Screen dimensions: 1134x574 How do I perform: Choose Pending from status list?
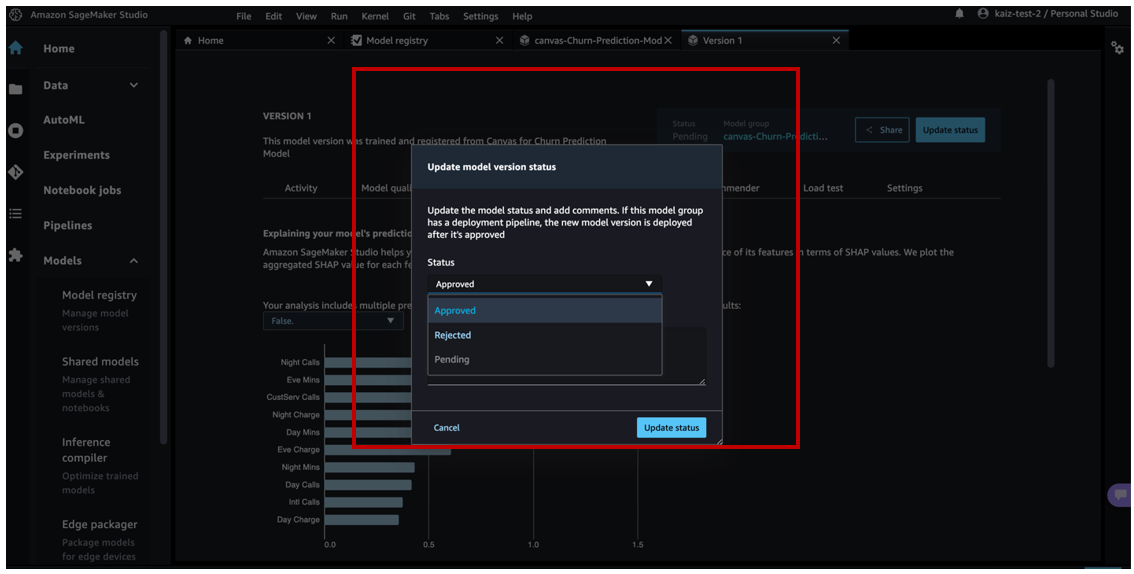pyautogui.click(x=545, y=359)
